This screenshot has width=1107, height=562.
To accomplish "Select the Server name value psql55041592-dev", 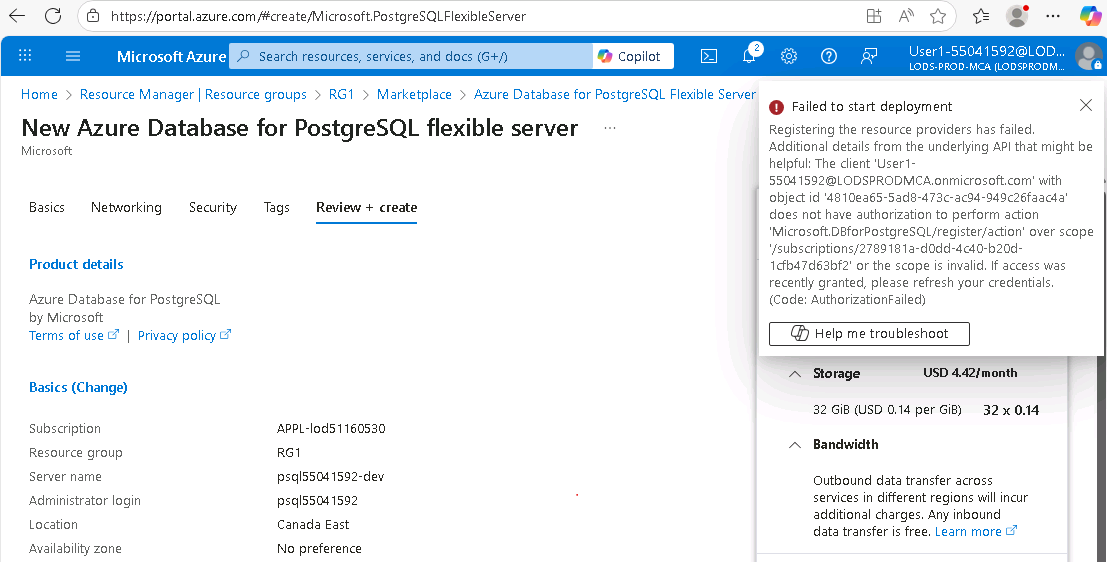I will click(330, 477).
